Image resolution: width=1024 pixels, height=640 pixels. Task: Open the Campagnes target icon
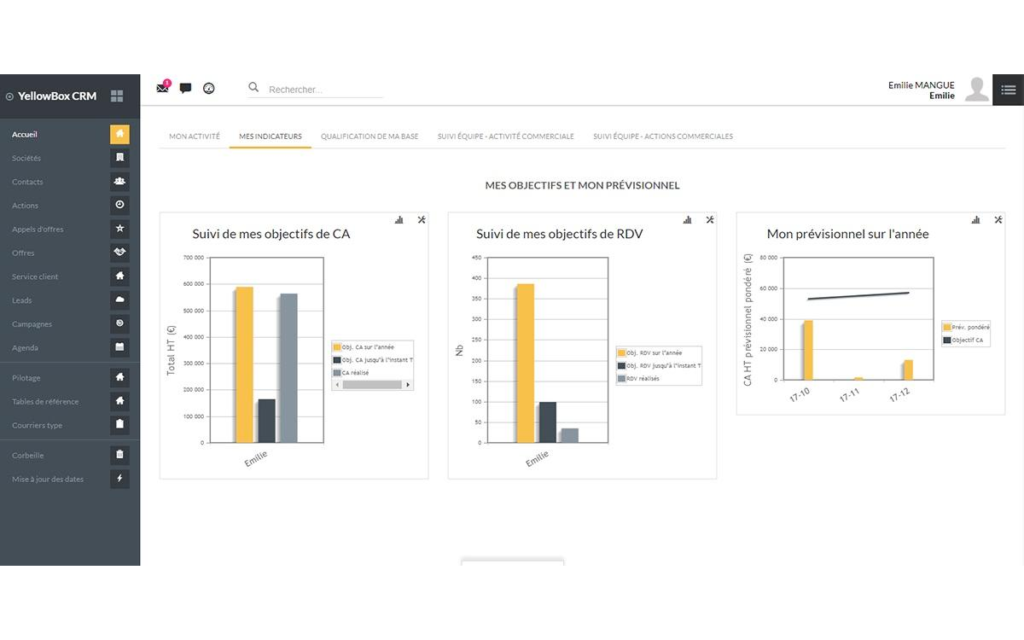120,323
